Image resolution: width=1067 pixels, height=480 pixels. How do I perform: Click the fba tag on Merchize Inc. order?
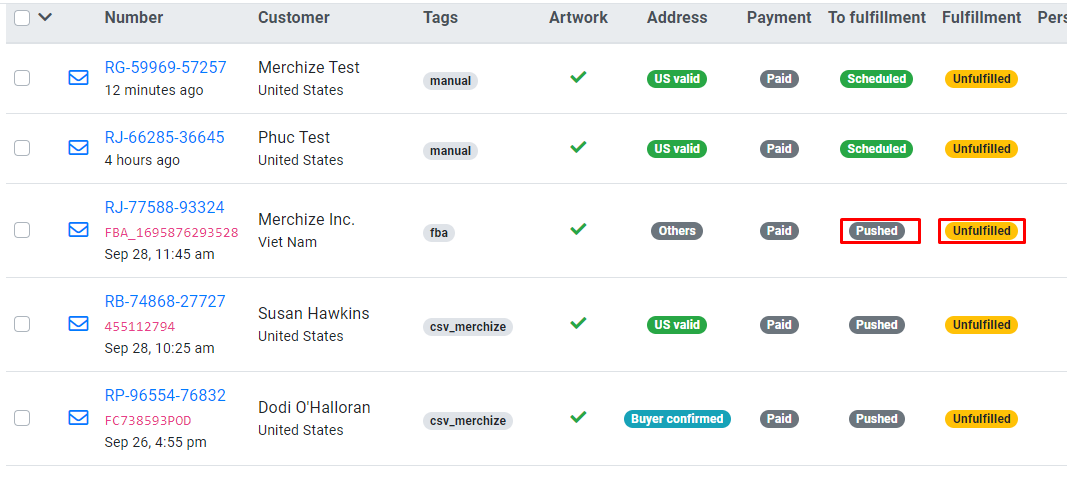coord(439,233)
